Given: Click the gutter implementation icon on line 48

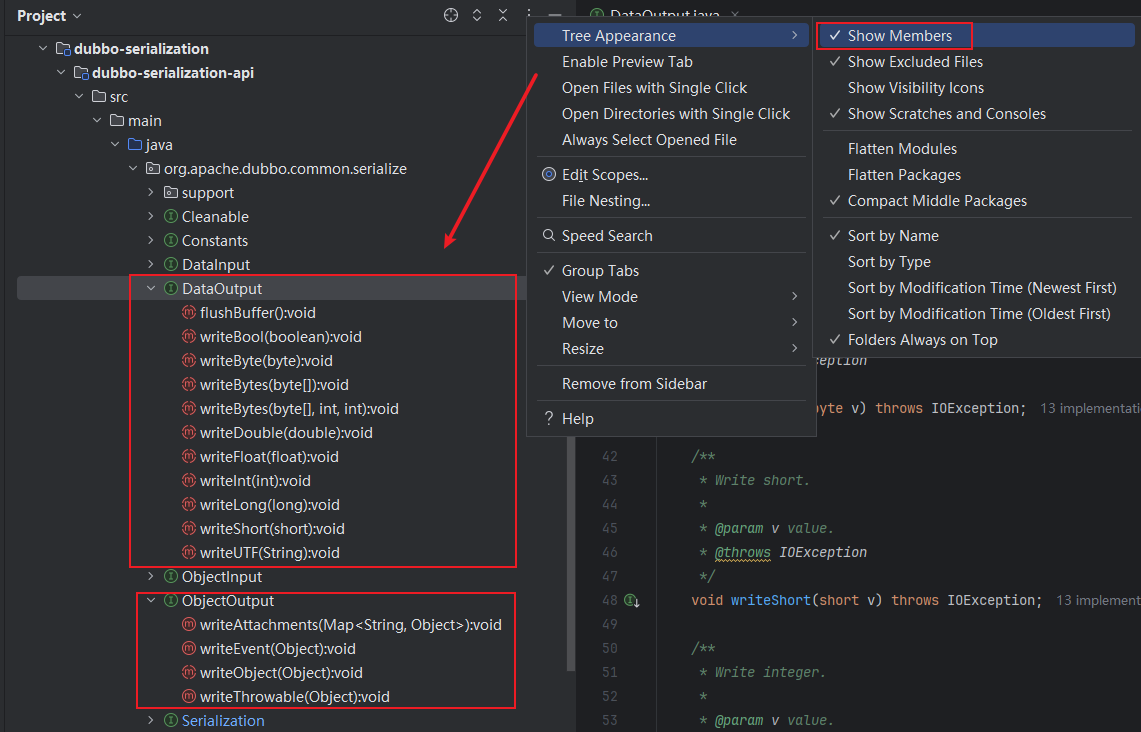Looking at the screenshot, I should click(631, 601).
